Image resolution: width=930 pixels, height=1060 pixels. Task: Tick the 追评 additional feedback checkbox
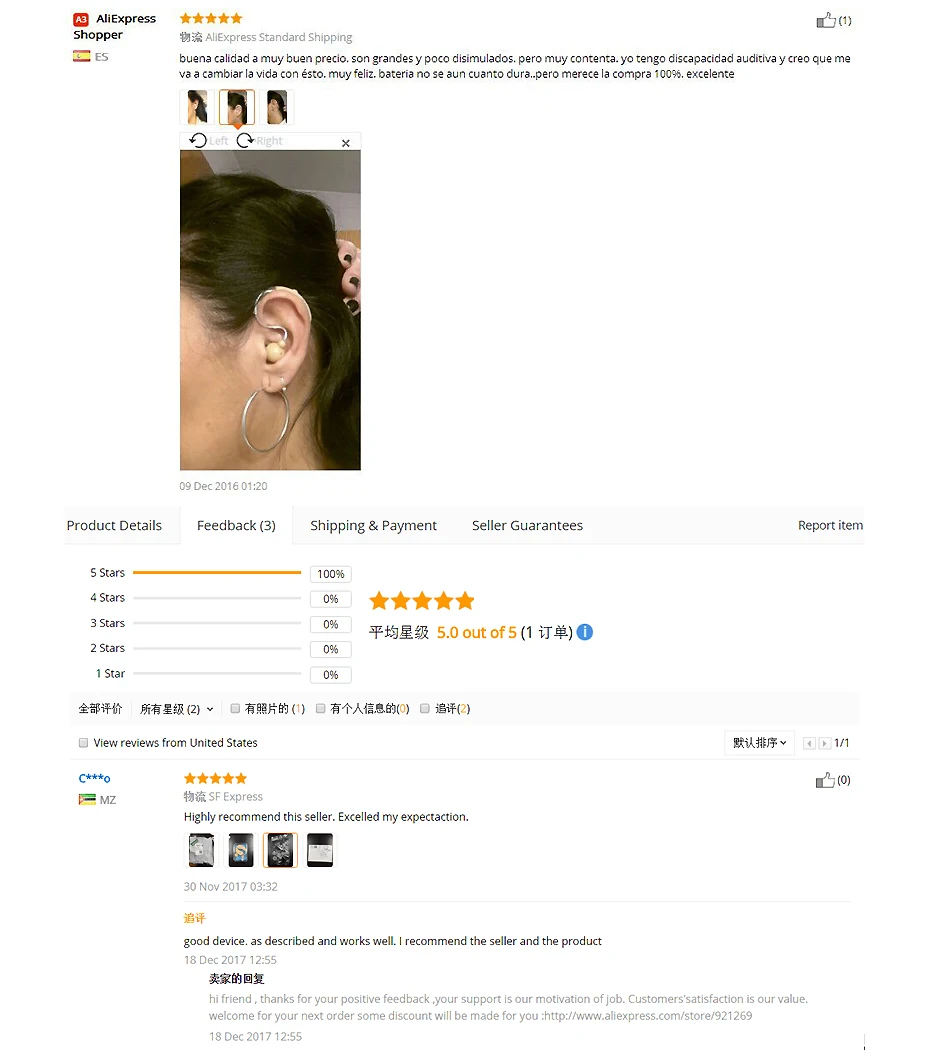pos(425,708)
